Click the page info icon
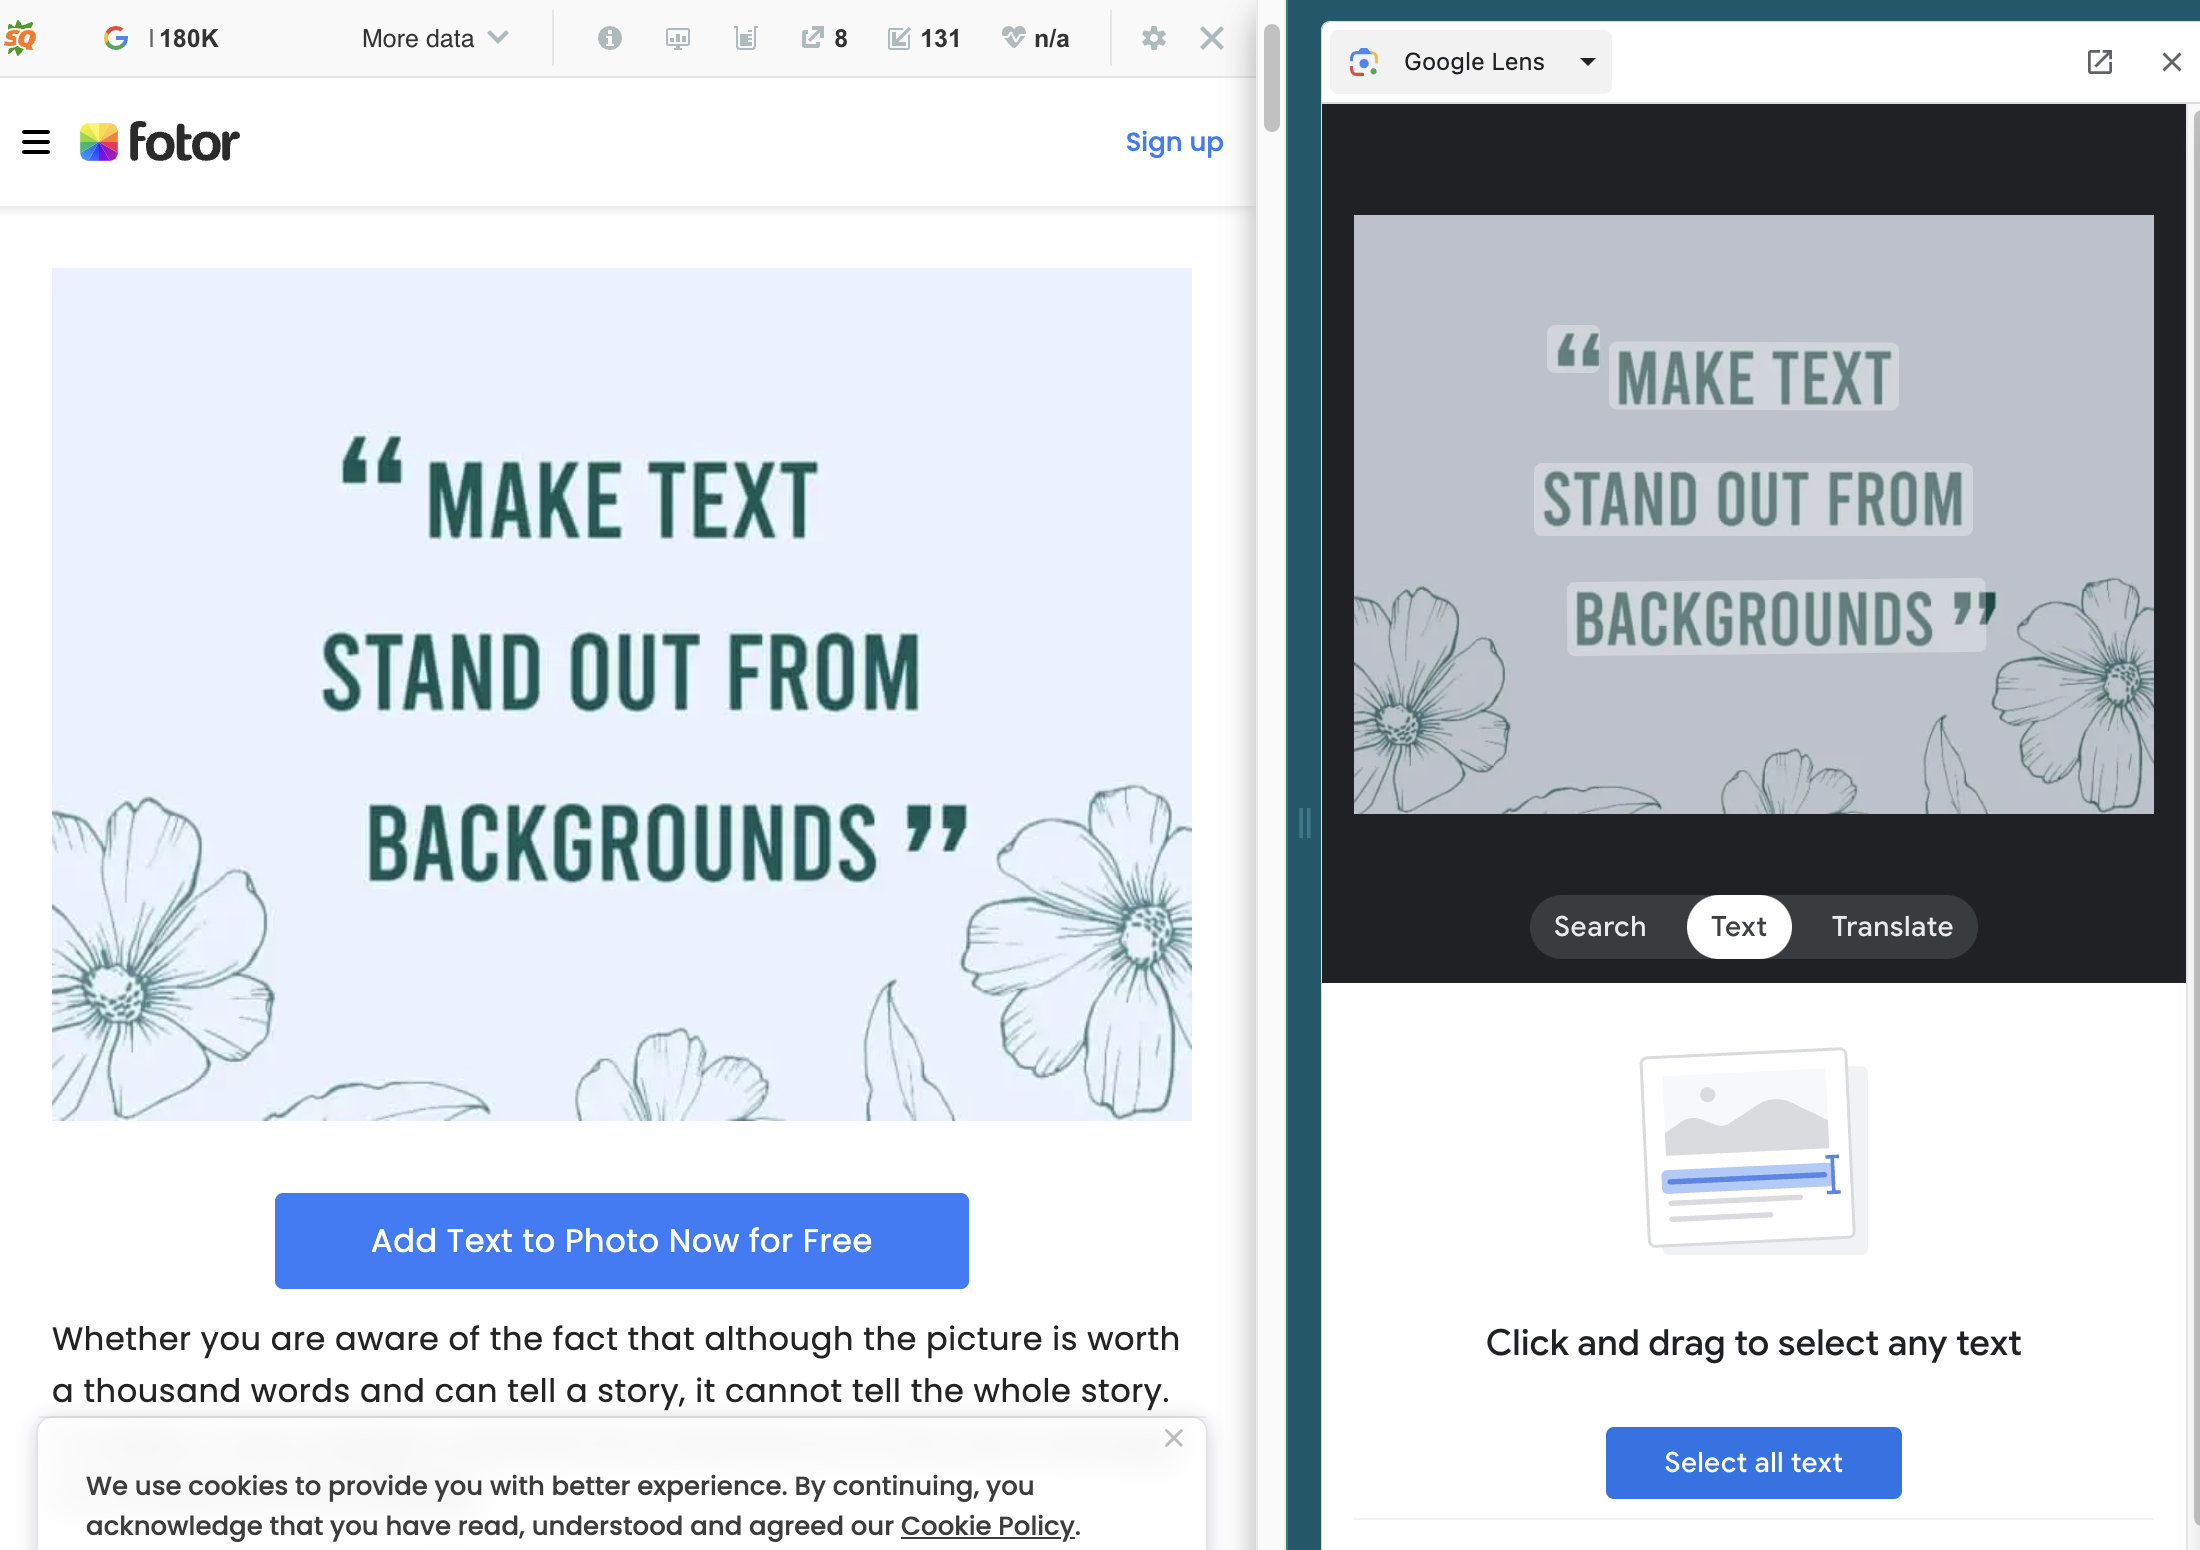The image size is (2200, 1550). (609, 38)
